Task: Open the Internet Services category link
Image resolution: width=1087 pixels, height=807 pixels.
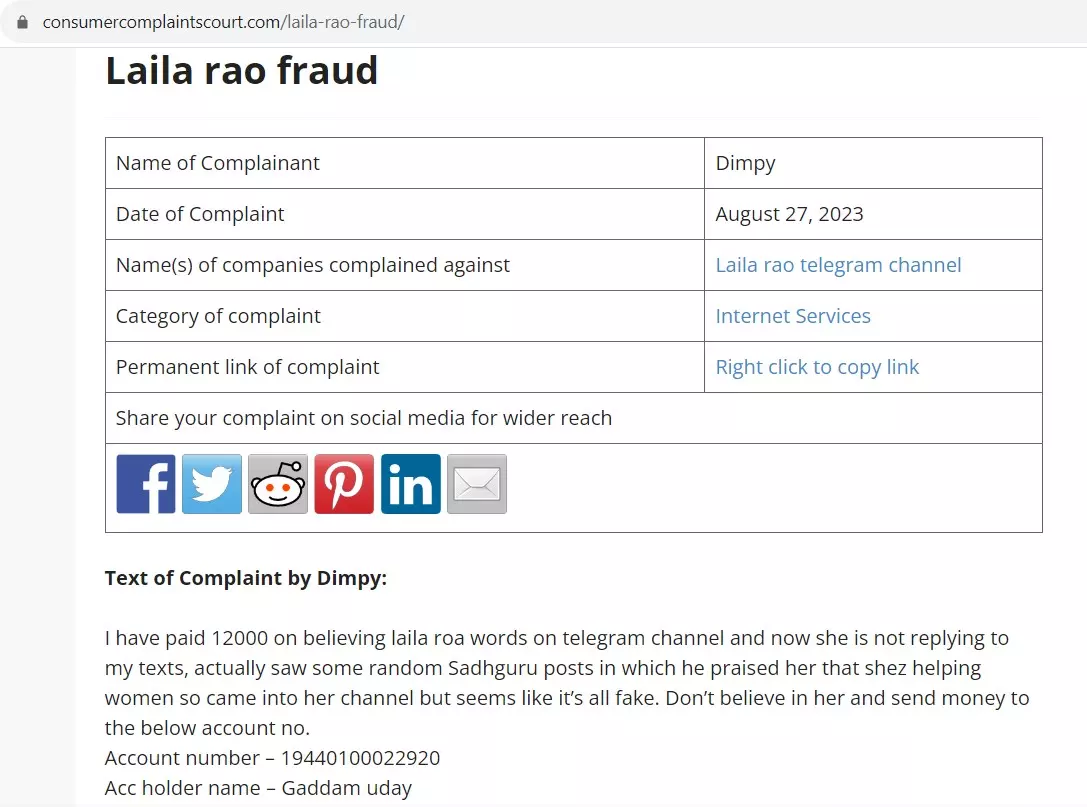Action: click(x=793, y=316)
